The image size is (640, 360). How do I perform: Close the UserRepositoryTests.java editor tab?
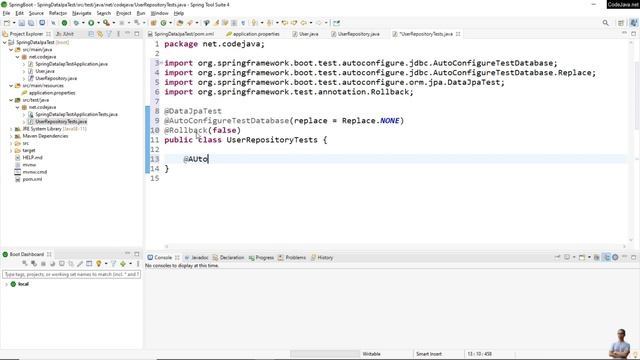tap(458, 34)
